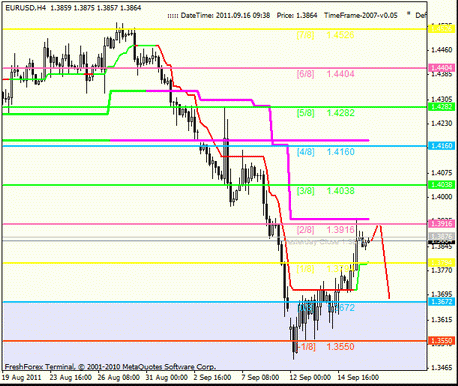Click the pink [6/8] level label
The height and width of the screenshot is (386, 458).
coord(305,74)
